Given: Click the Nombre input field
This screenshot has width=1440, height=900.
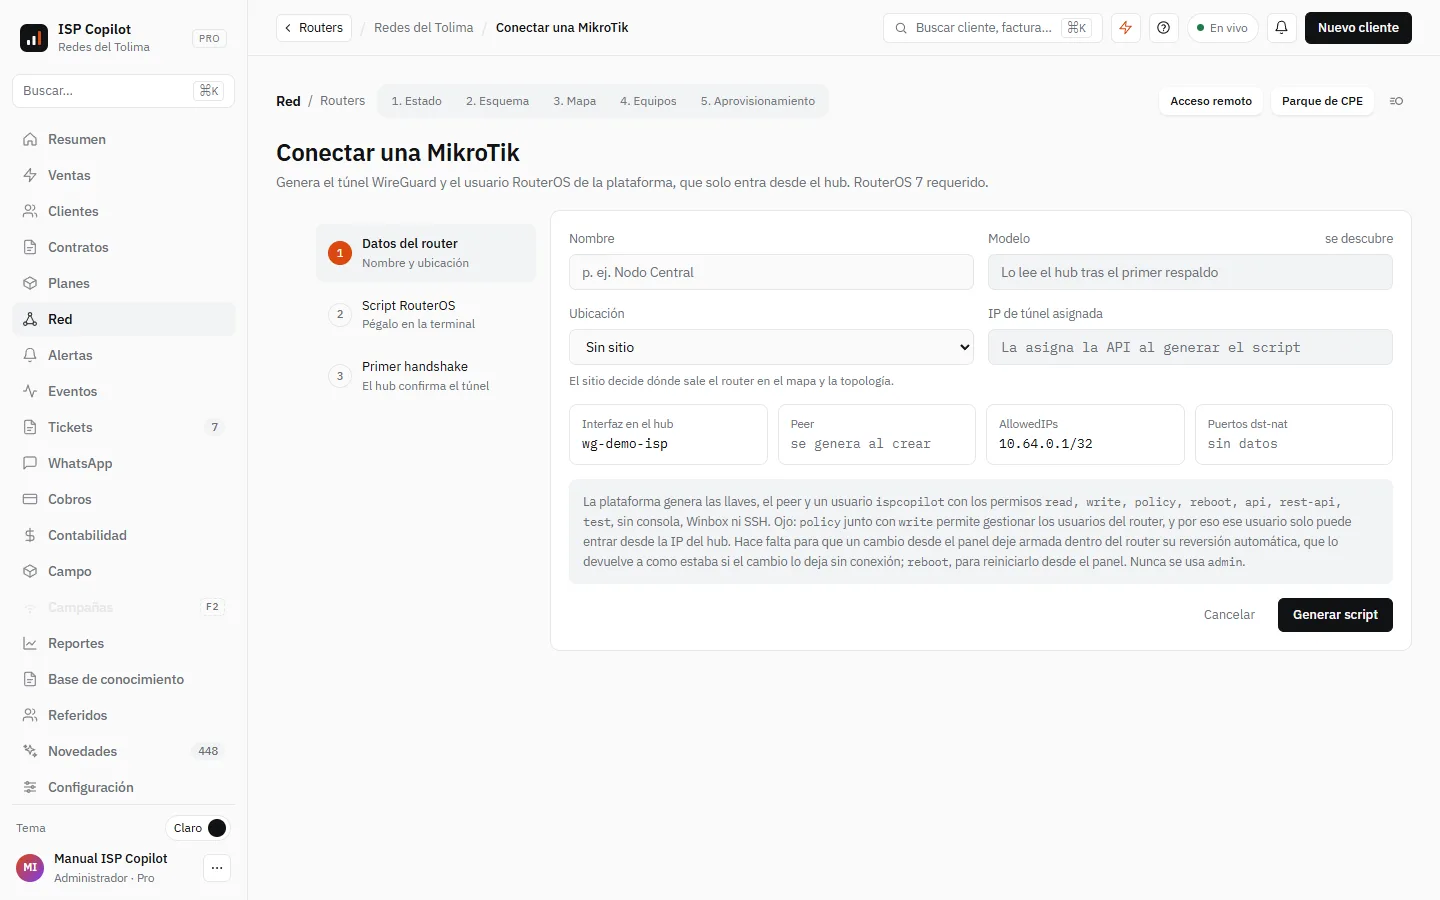Looking at the screenshot, I should (771, 272).
